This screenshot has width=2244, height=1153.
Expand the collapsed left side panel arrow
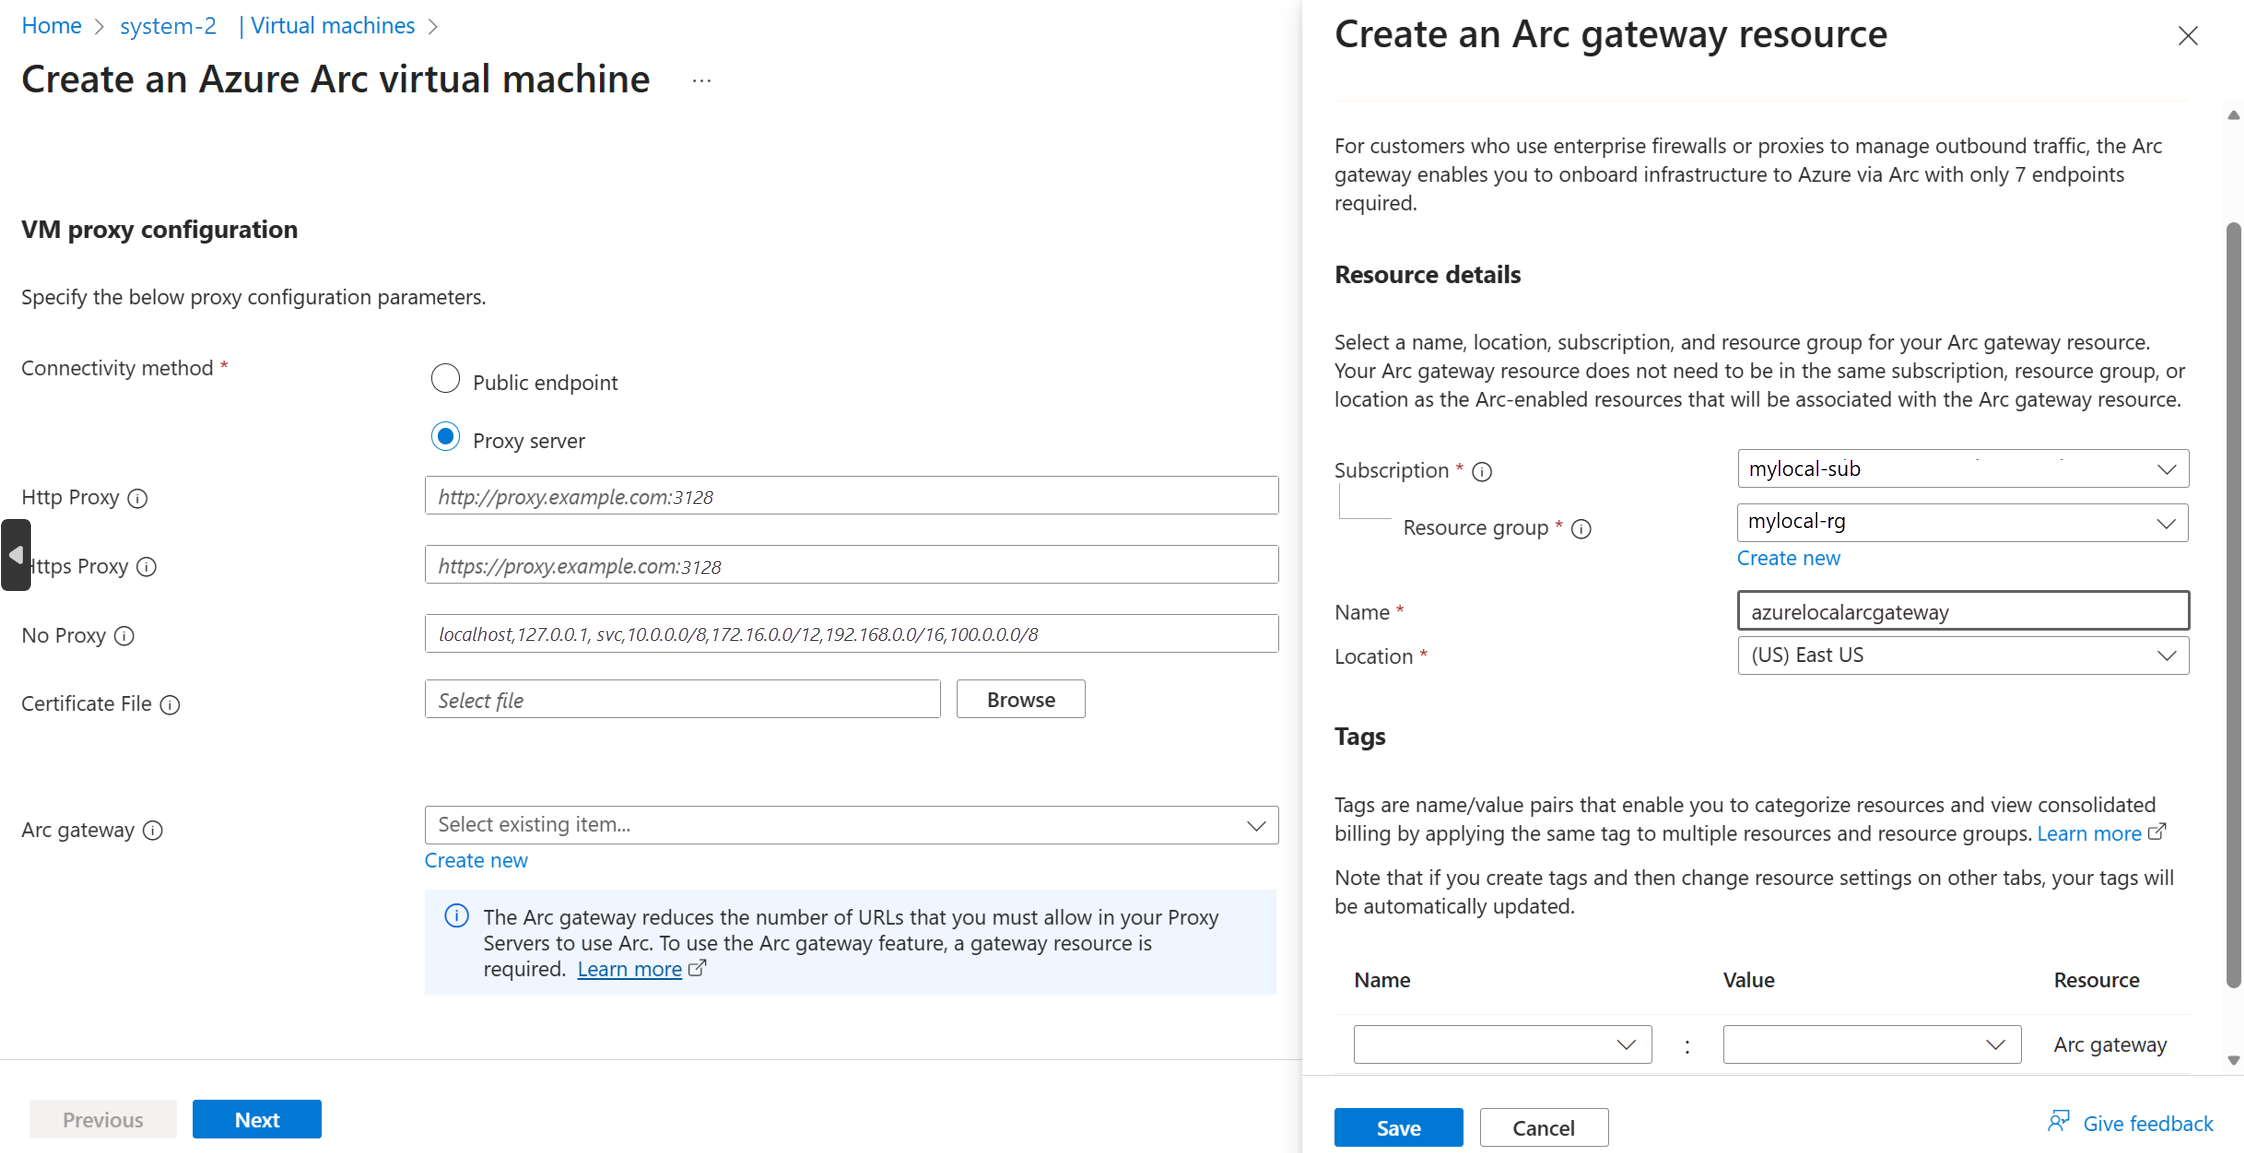tap(15, 554)
